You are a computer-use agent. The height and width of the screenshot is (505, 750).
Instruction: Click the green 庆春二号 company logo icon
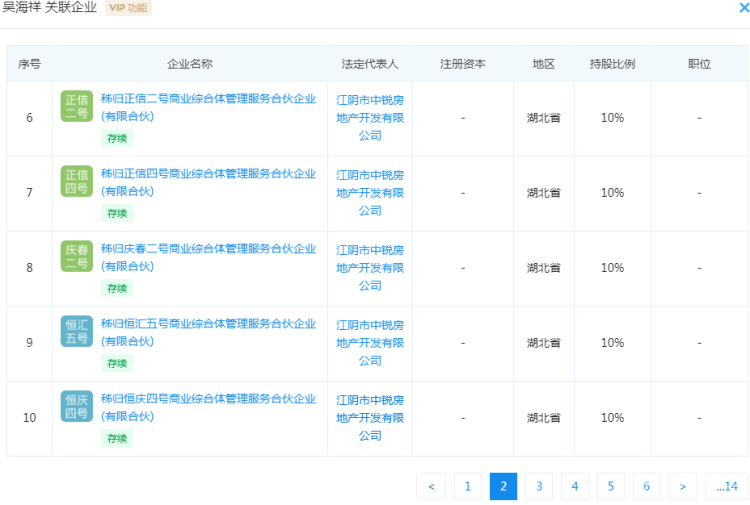click(77, 256)
